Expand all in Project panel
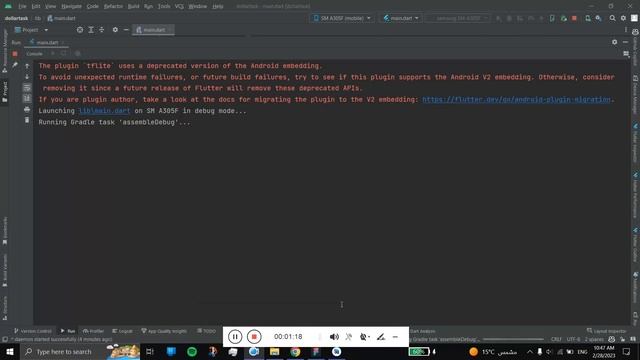 pos(91,30)
